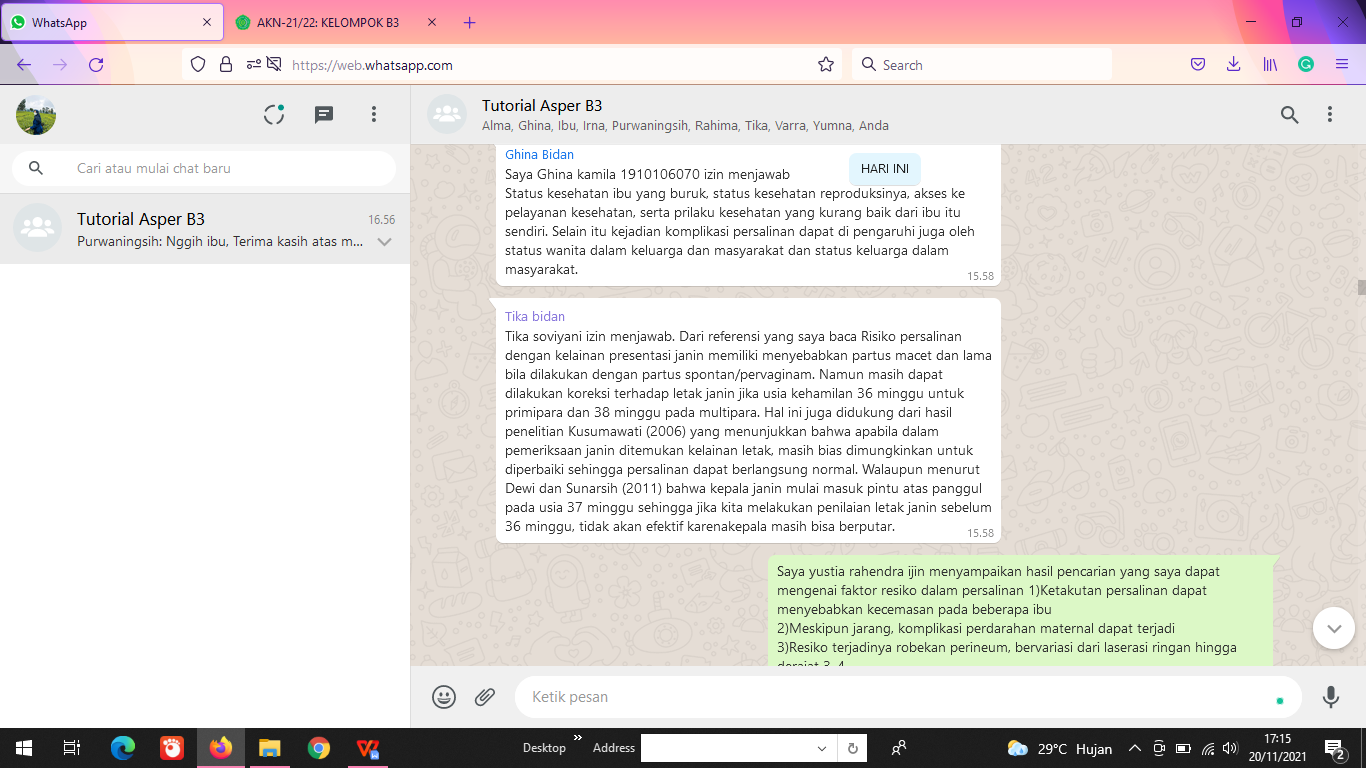Image resolution: width=1366 pixels, height=768 pixels.
Task: Open Tutorial Asper B3 chat in list
Action: click(205, 229)
